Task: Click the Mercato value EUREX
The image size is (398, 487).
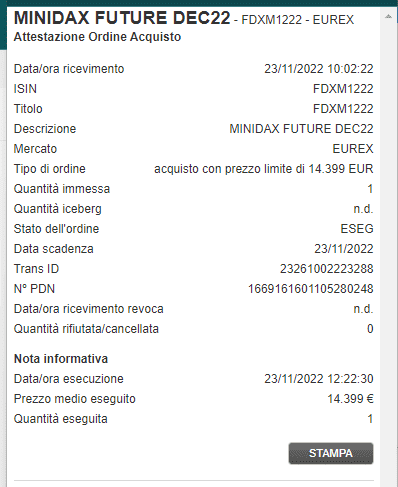Action: point(353,149)
